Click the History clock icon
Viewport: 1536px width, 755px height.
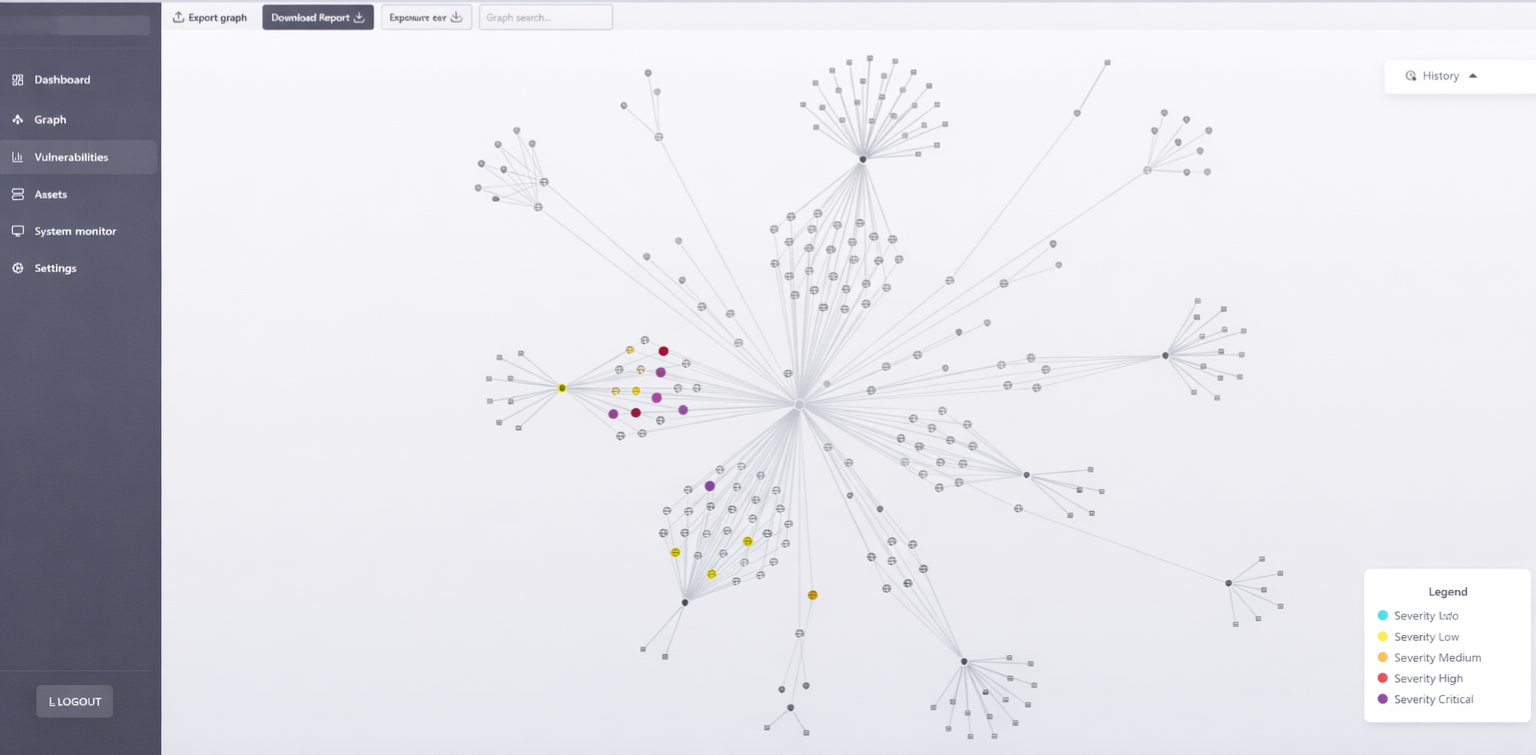click(x=1411, y=75)
